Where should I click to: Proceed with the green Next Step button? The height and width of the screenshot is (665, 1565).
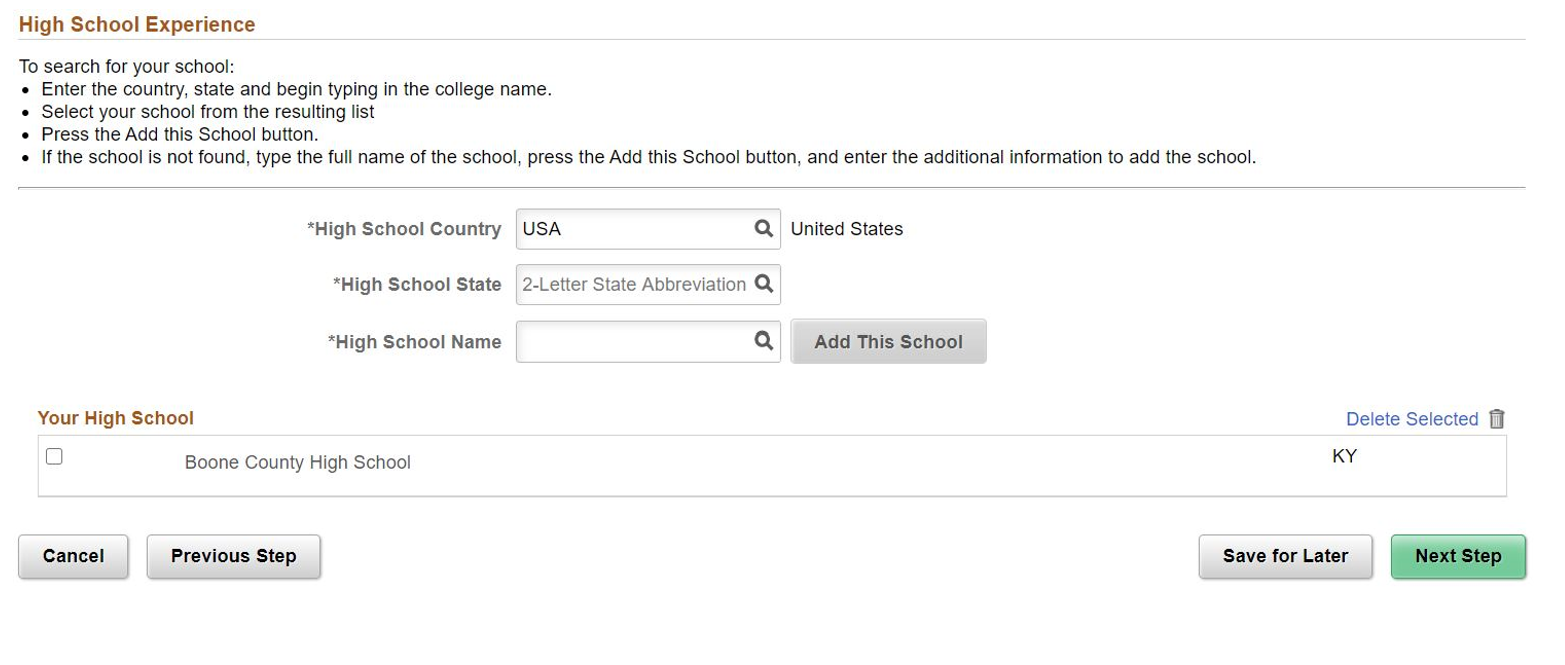(1458, 556)
